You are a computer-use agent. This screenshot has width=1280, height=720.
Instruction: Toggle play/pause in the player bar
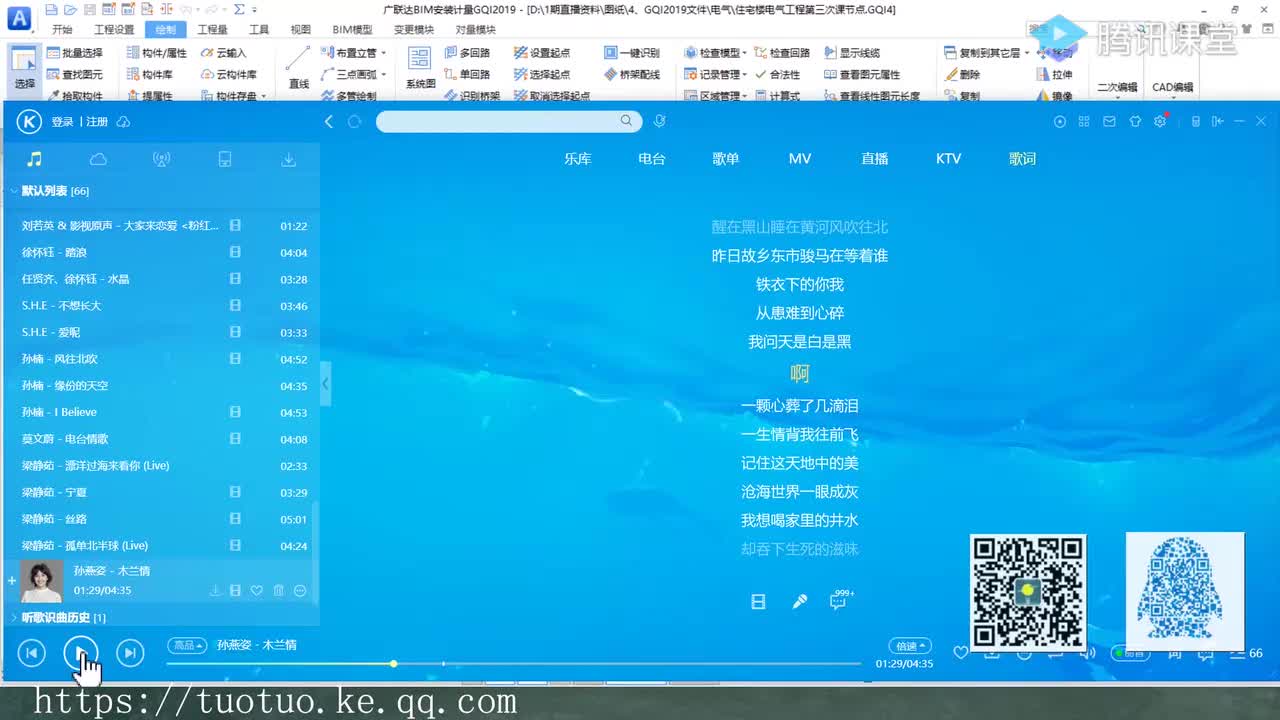click(81, 653)
